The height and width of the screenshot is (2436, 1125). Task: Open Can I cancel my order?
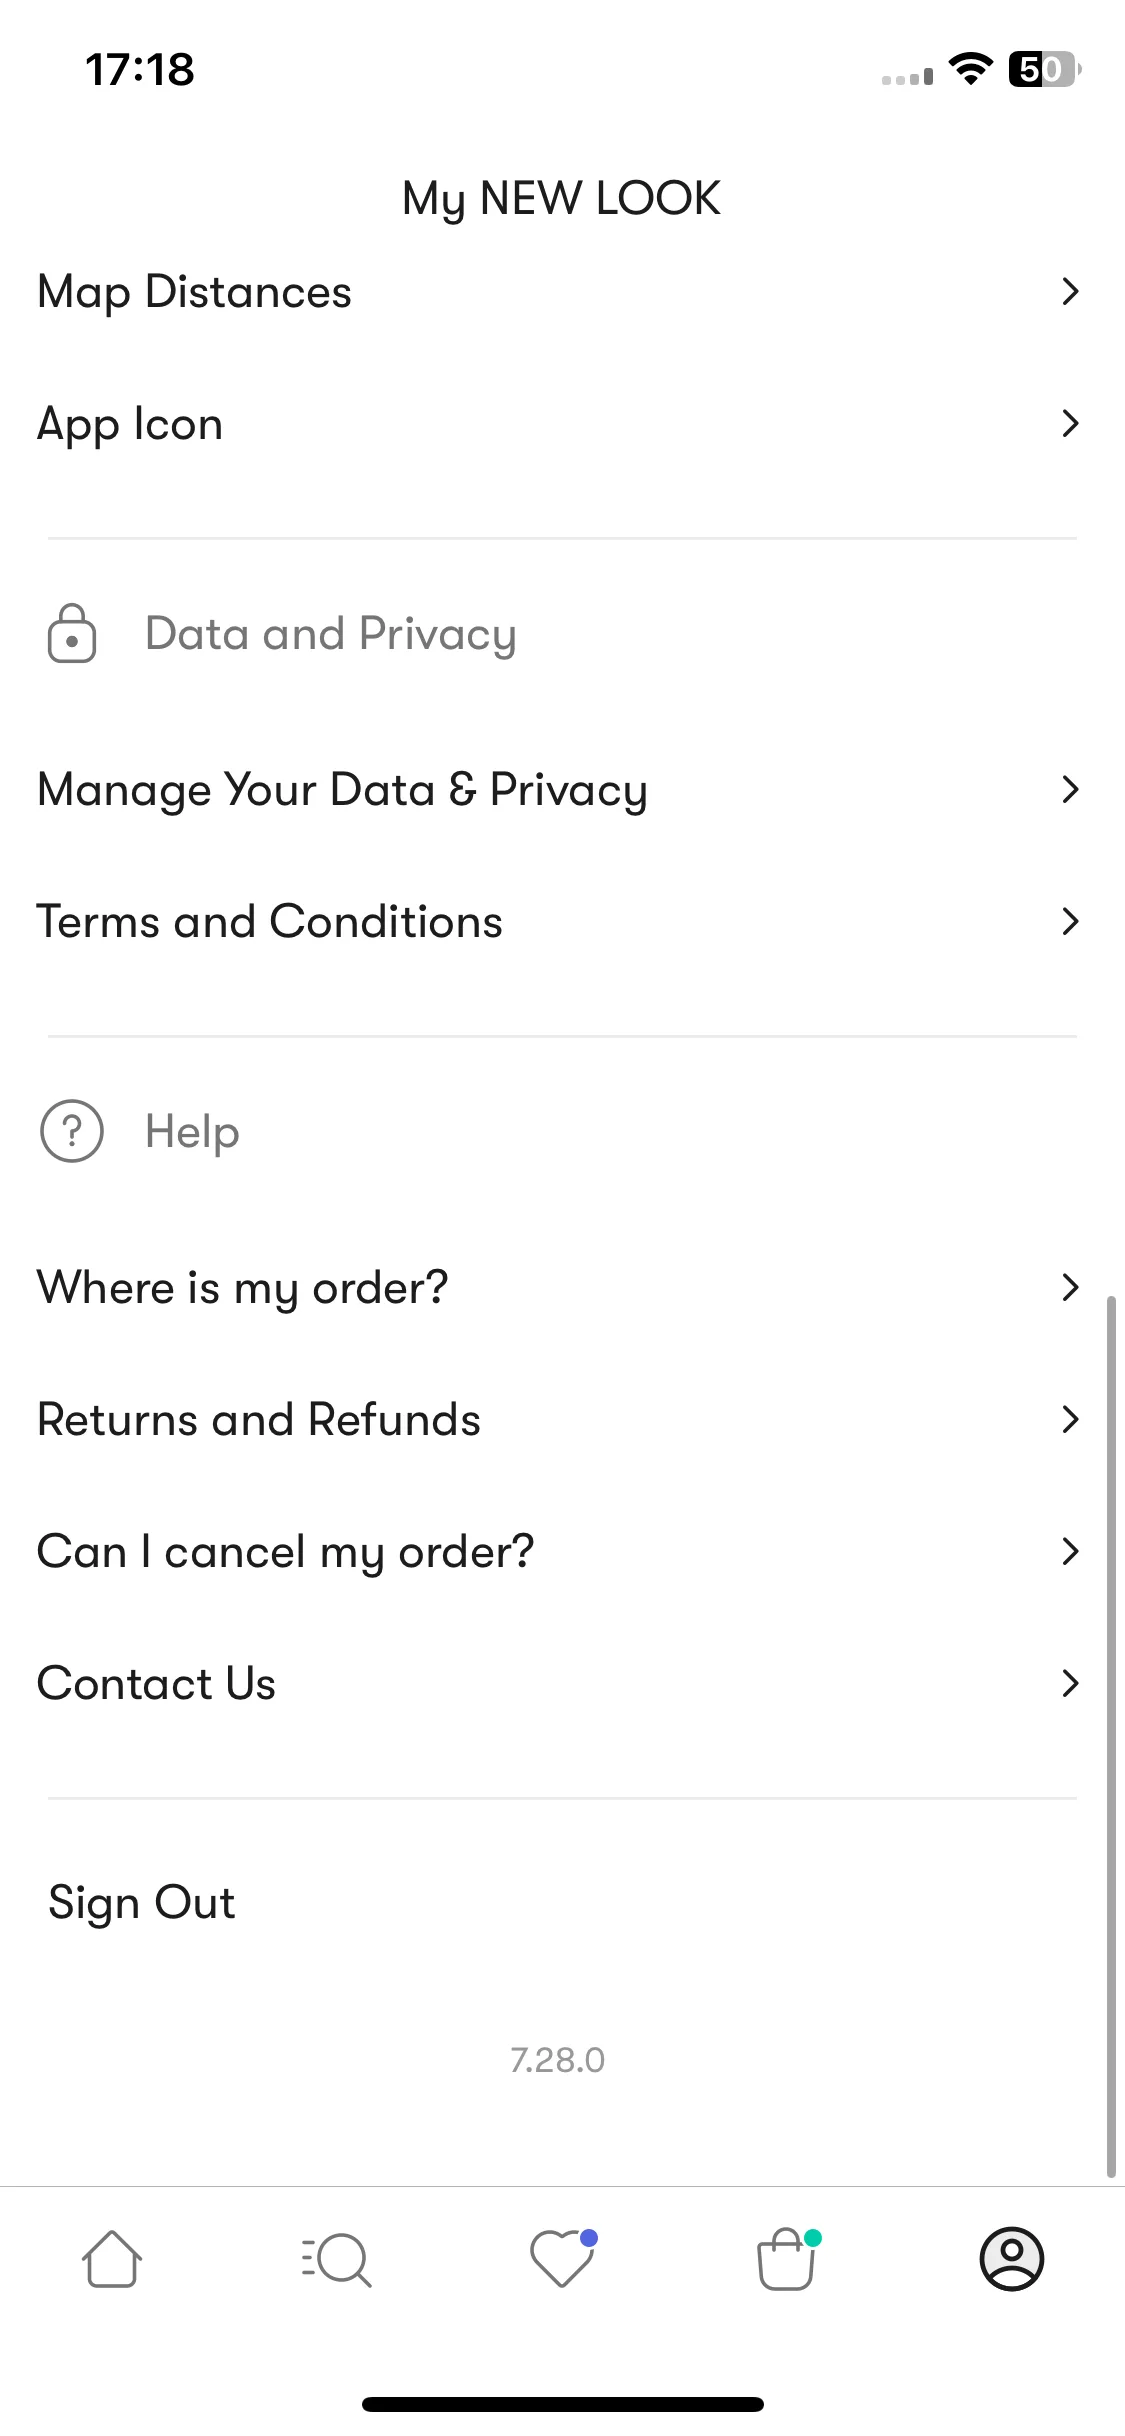[562, 1551]
